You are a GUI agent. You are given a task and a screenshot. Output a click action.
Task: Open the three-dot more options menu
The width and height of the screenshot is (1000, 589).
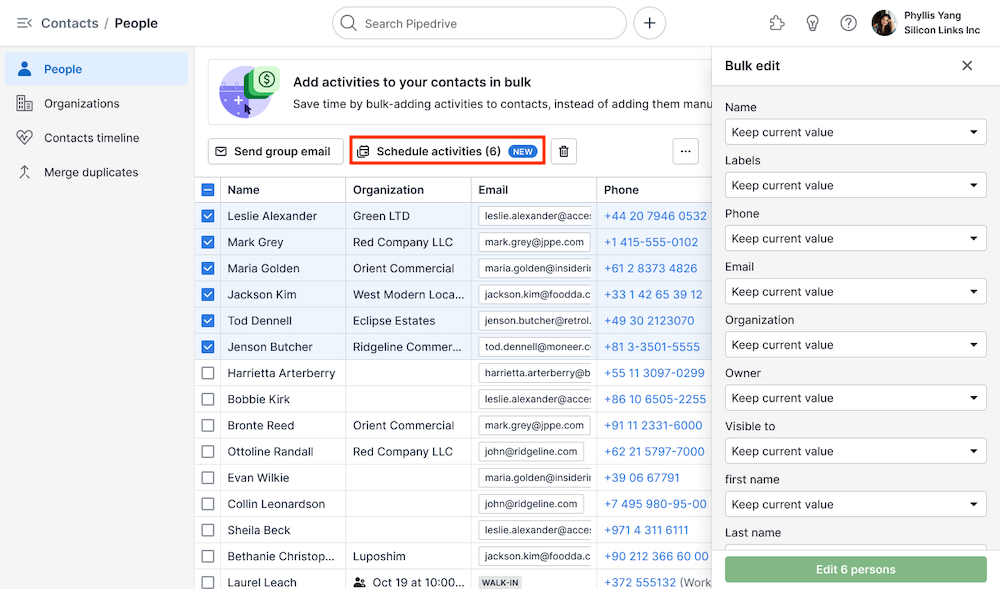685,151
